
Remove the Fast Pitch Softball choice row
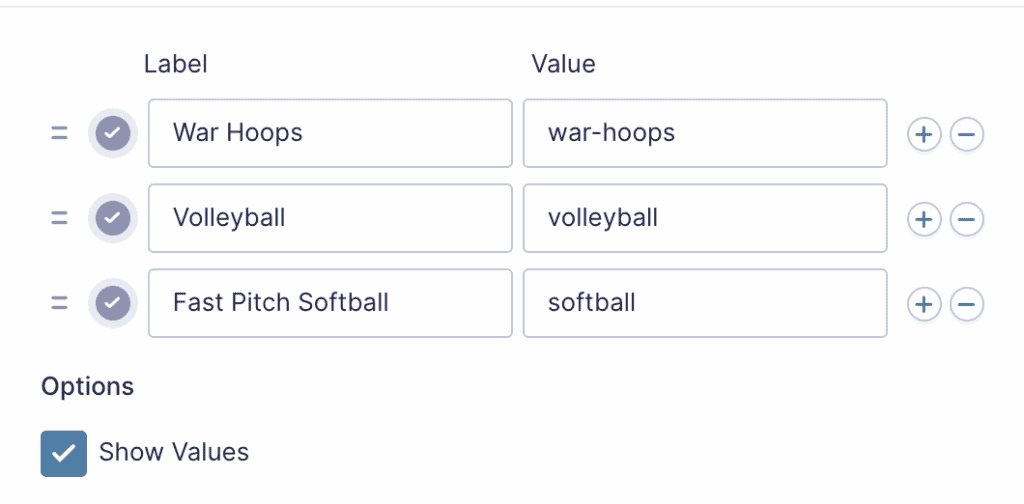pyautogui.click(x=967, y=303)
